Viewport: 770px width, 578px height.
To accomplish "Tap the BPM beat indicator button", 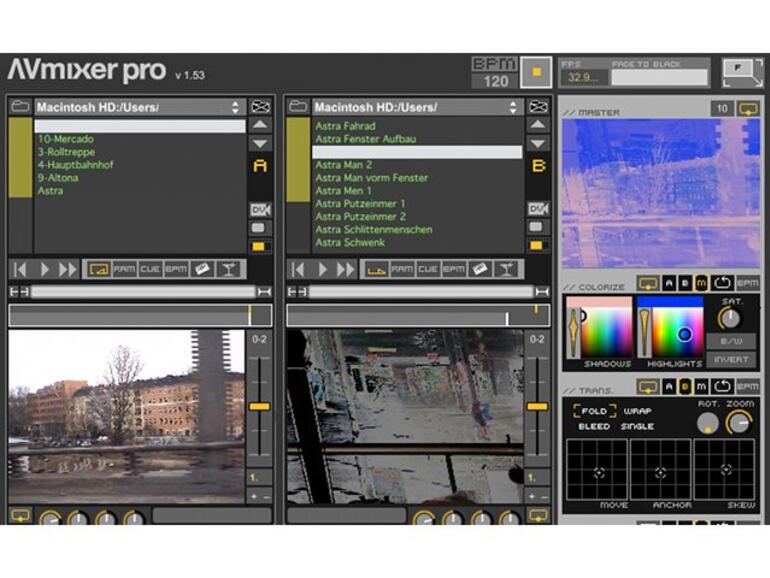I will point(536,72).
